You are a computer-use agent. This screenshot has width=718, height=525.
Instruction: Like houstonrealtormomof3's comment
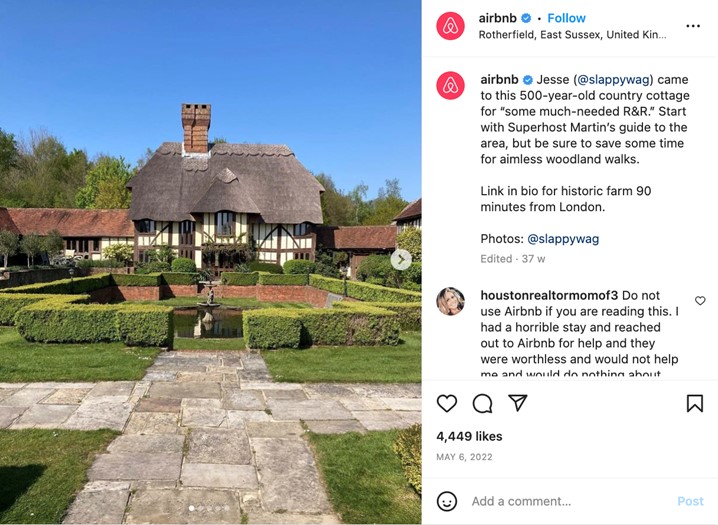point(700,301)
